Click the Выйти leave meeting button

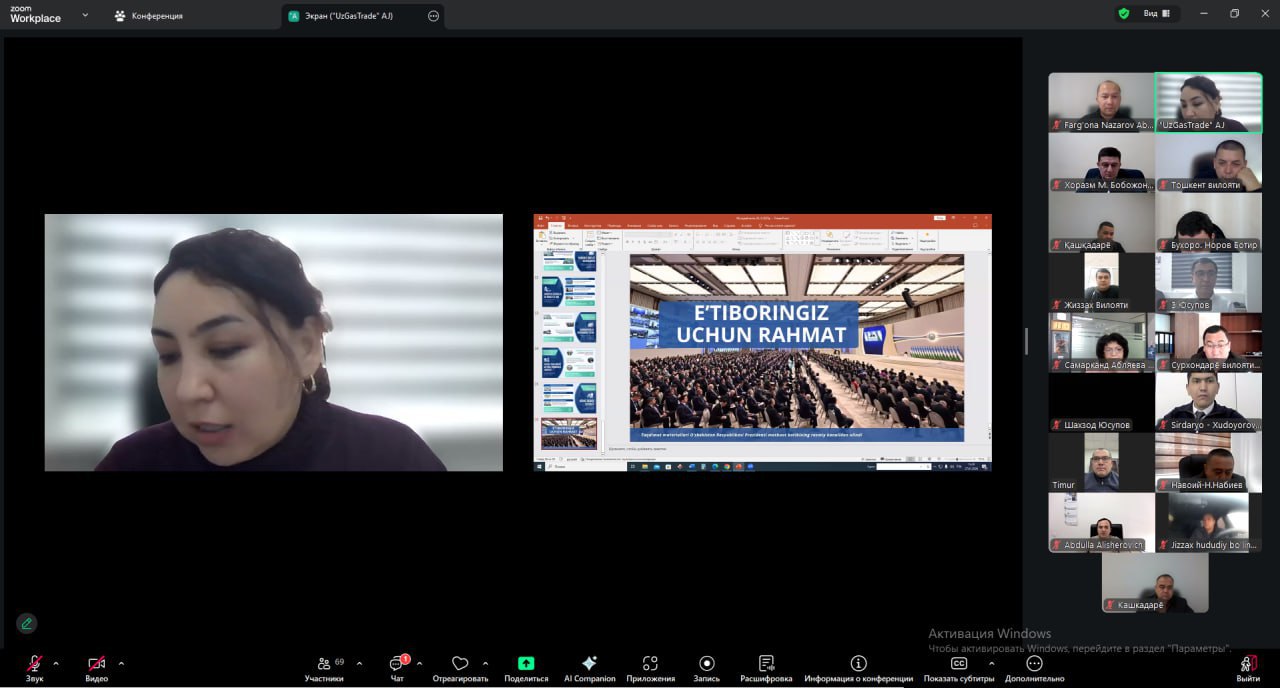pyautogui.click(x=1247, y=665)
